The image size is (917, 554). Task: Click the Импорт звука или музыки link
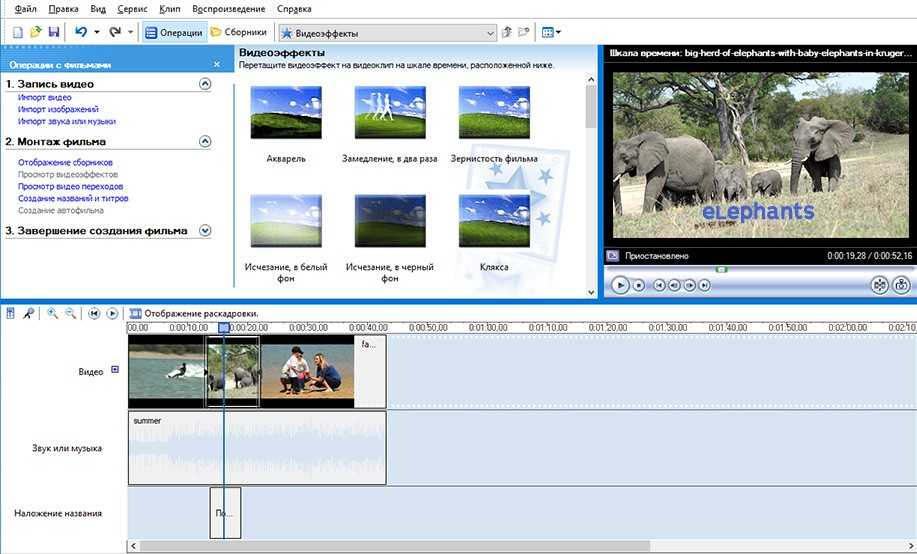[67, 121]
